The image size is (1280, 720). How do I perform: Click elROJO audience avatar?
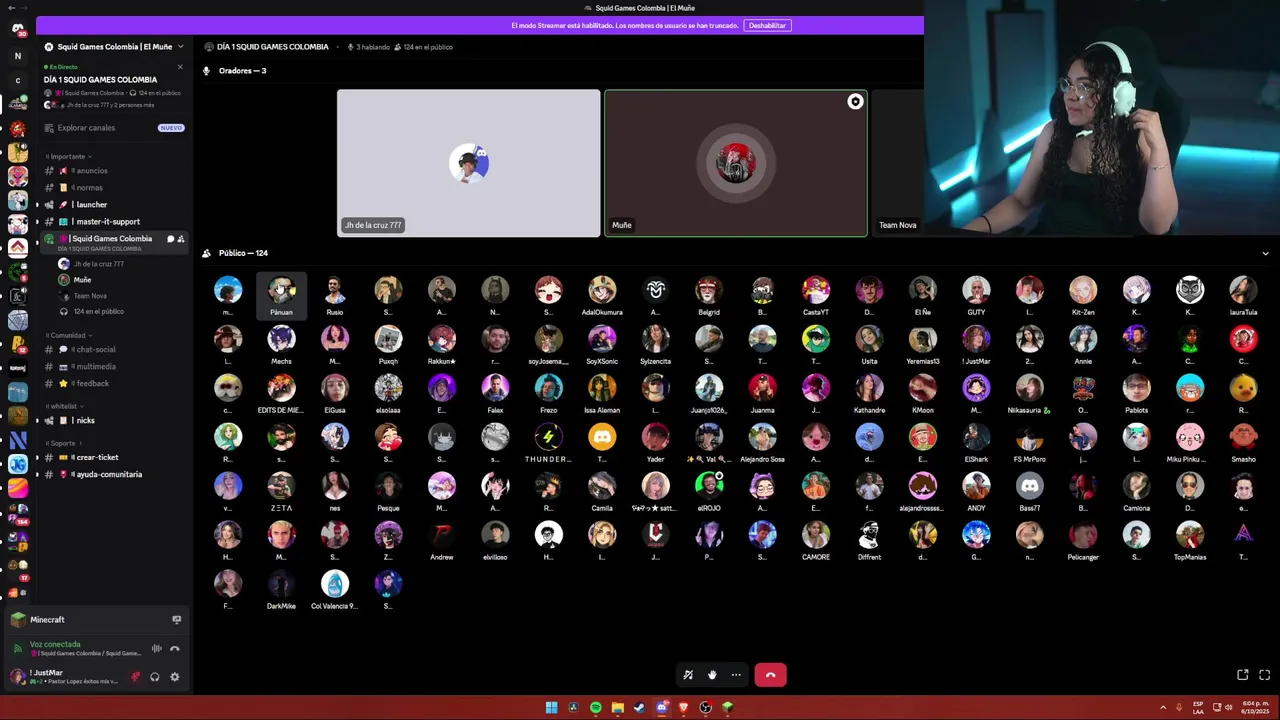(x=709, y=486)
